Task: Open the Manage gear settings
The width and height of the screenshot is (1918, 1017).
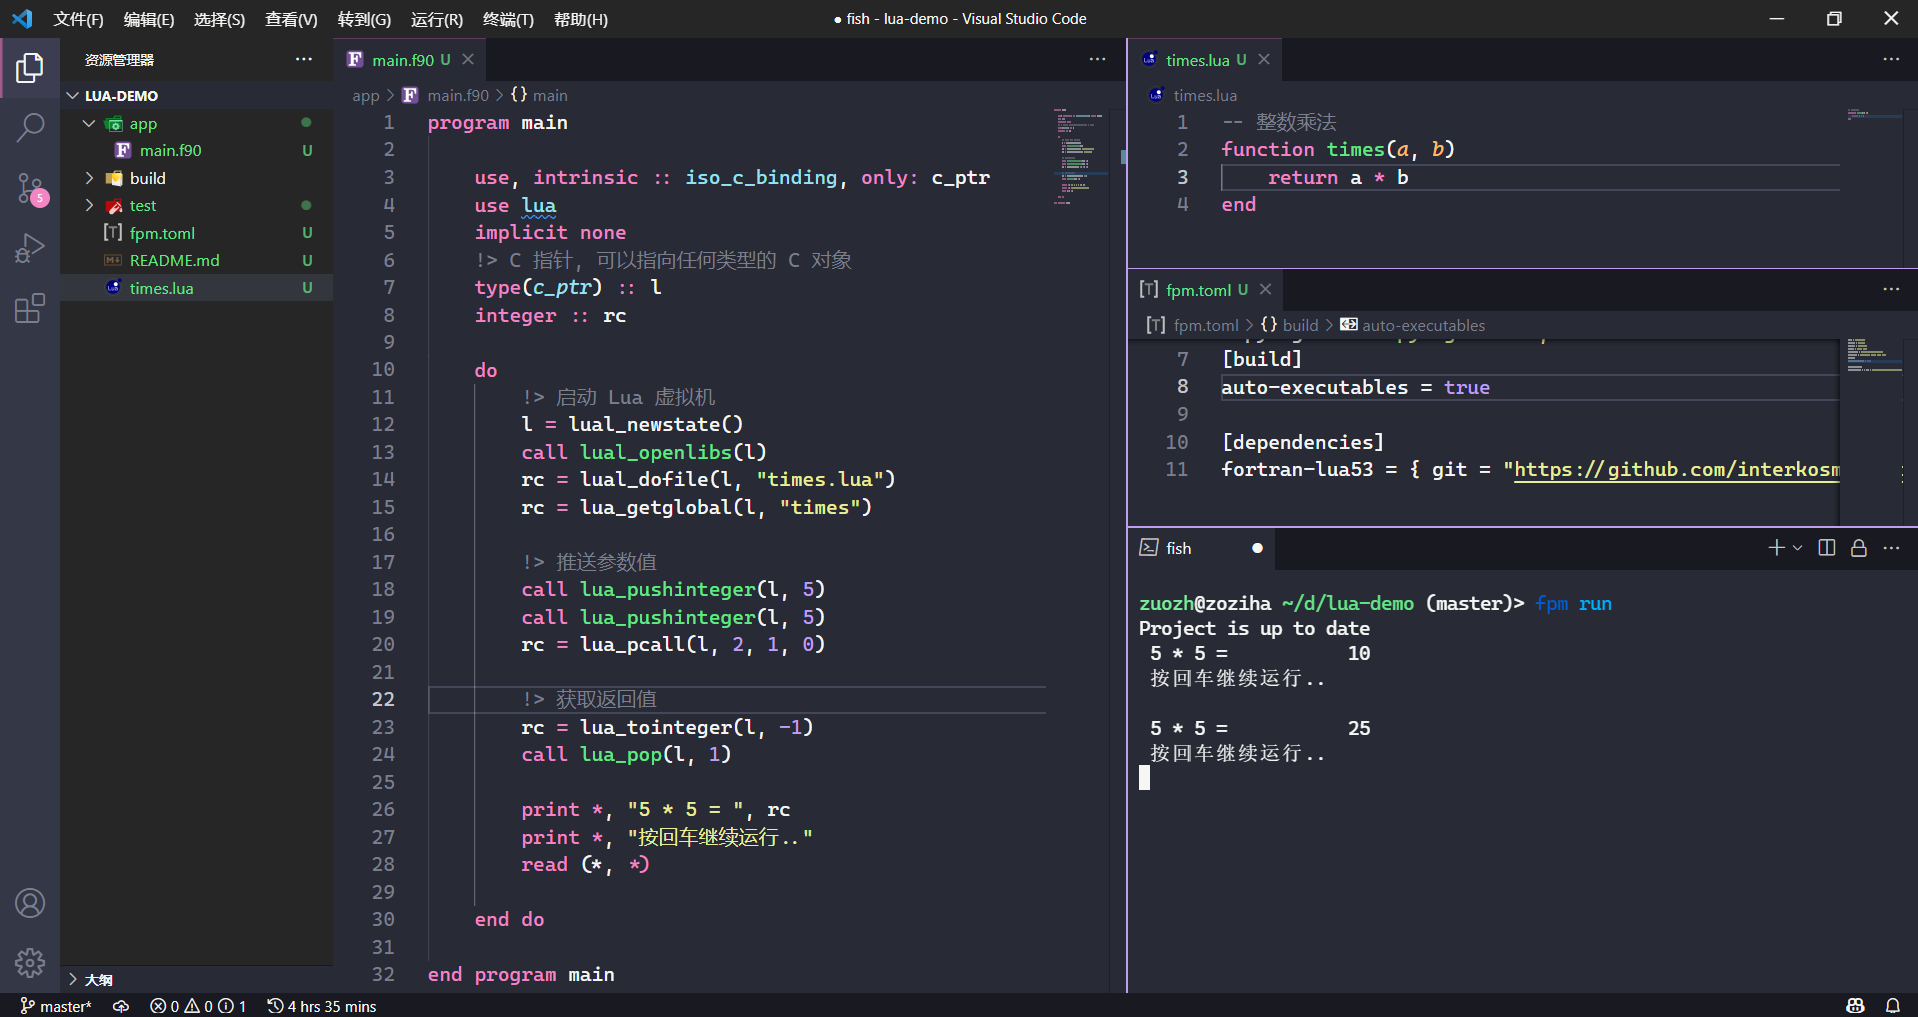Action: (x=30, y=962)
